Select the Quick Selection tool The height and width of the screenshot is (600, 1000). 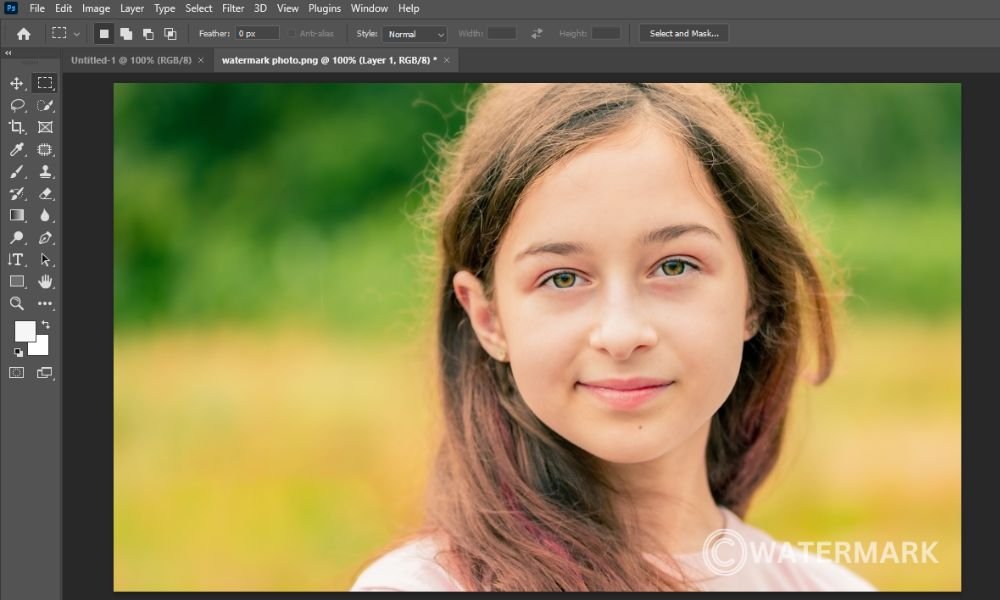[x=45, y=106]
